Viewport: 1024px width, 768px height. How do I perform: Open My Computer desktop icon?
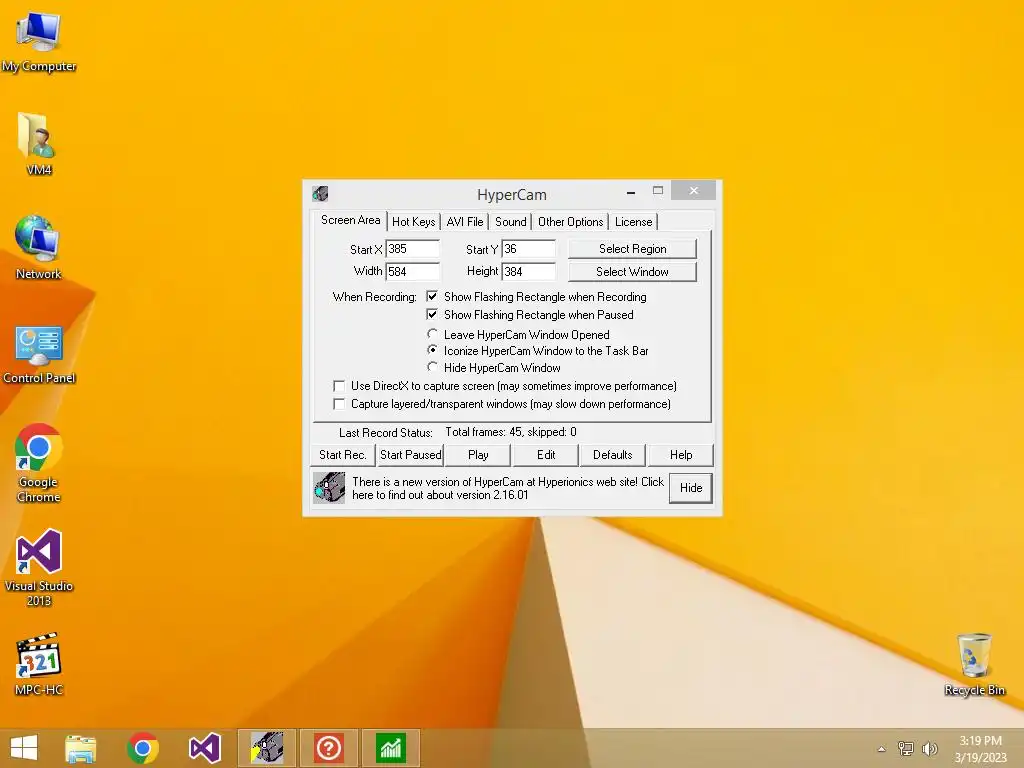pyautogui.click(x=39, y=40)
